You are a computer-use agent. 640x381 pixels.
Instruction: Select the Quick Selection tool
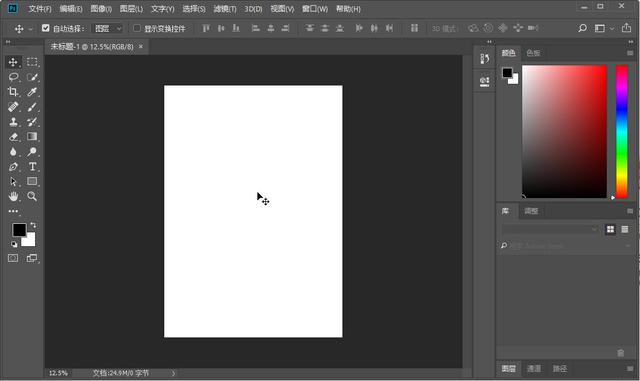32,77
